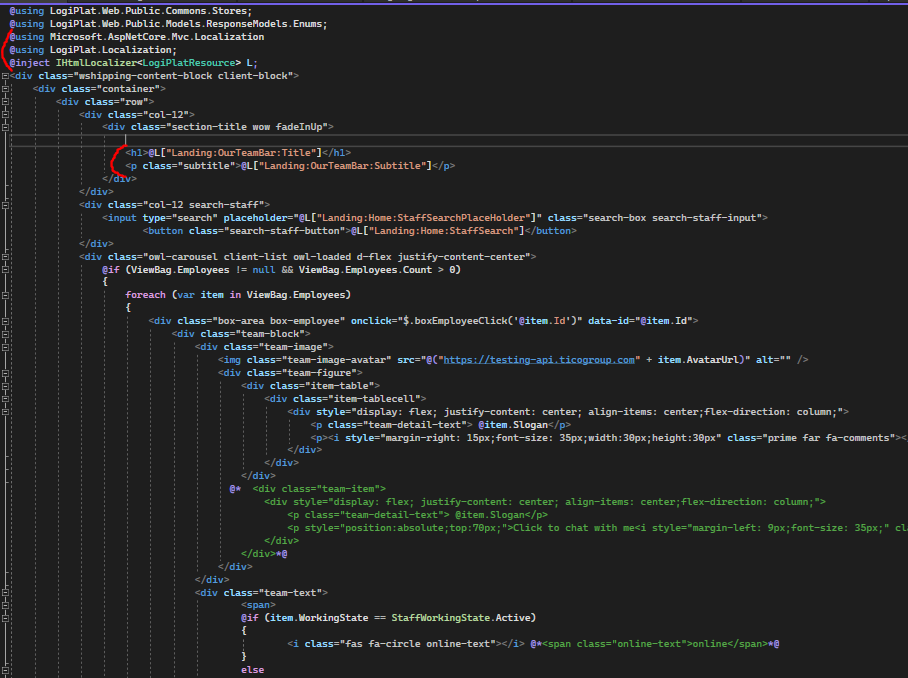
Task: Collapse the team-block div region
Action: 5,334
